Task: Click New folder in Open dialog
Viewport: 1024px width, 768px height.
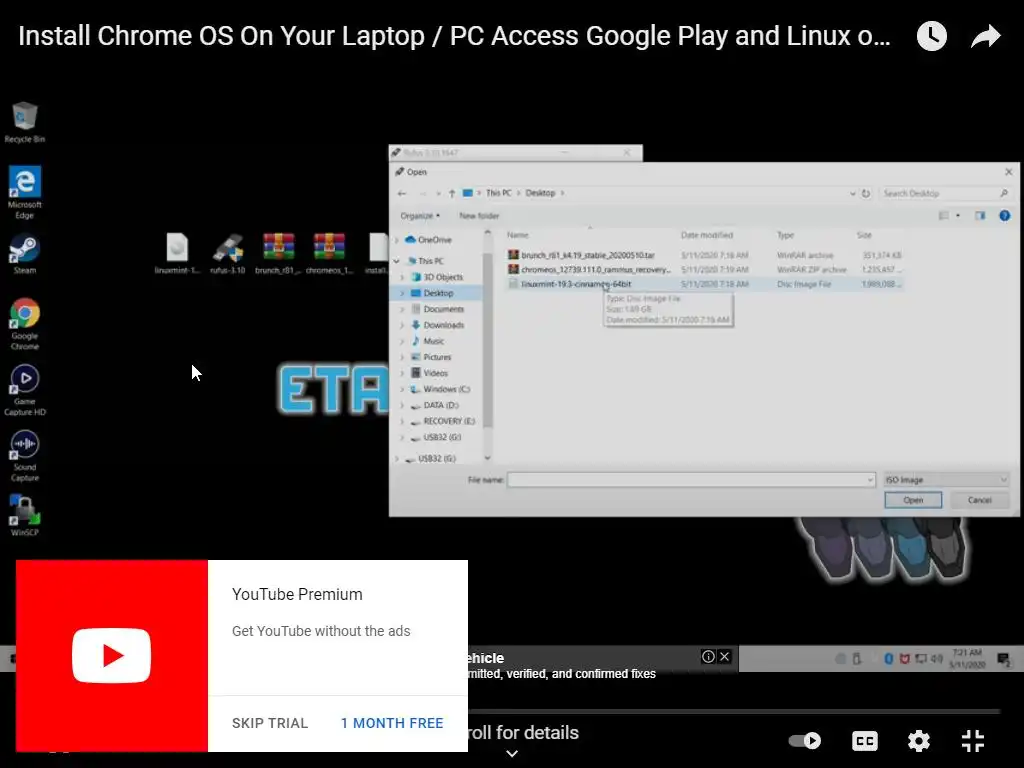Action: pyautogui.click(x=479, y=216)
